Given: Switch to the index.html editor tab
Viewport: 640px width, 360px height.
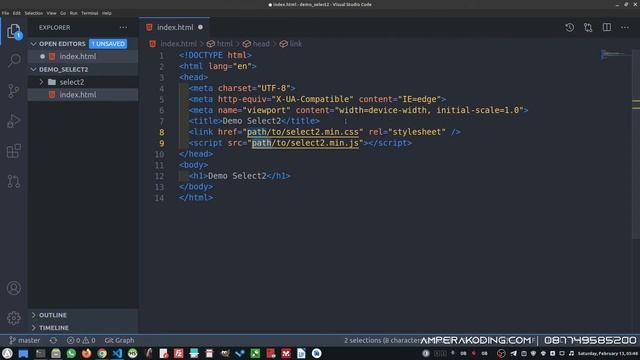Looking at the screenshot, I should pyautogui.click(x=175, y=27).
